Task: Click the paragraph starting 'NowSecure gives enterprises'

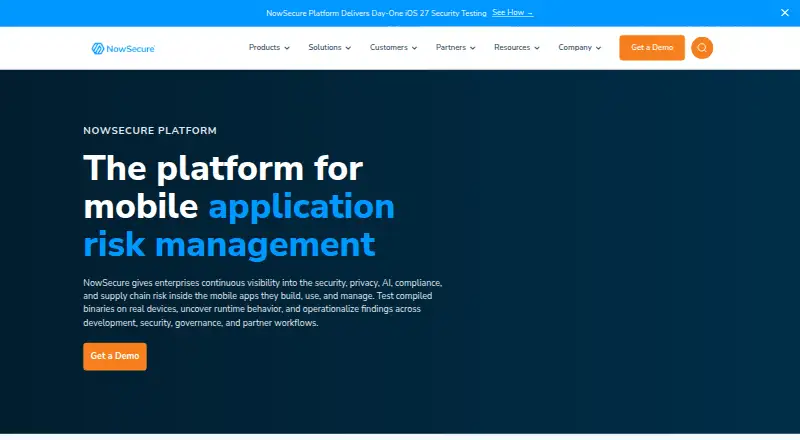Action: click(263, 303)
